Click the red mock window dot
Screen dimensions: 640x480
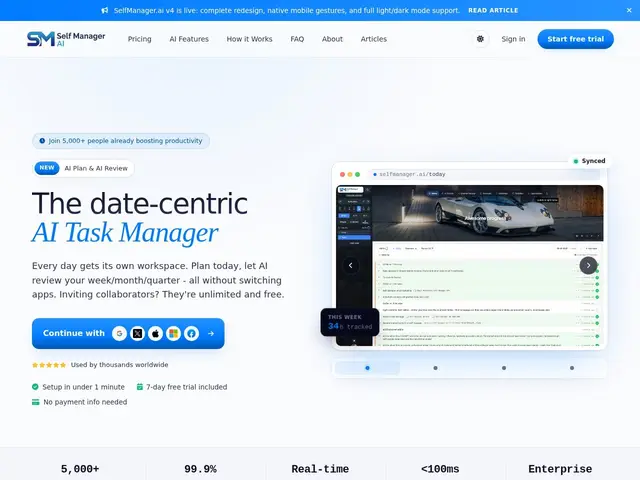342,174
